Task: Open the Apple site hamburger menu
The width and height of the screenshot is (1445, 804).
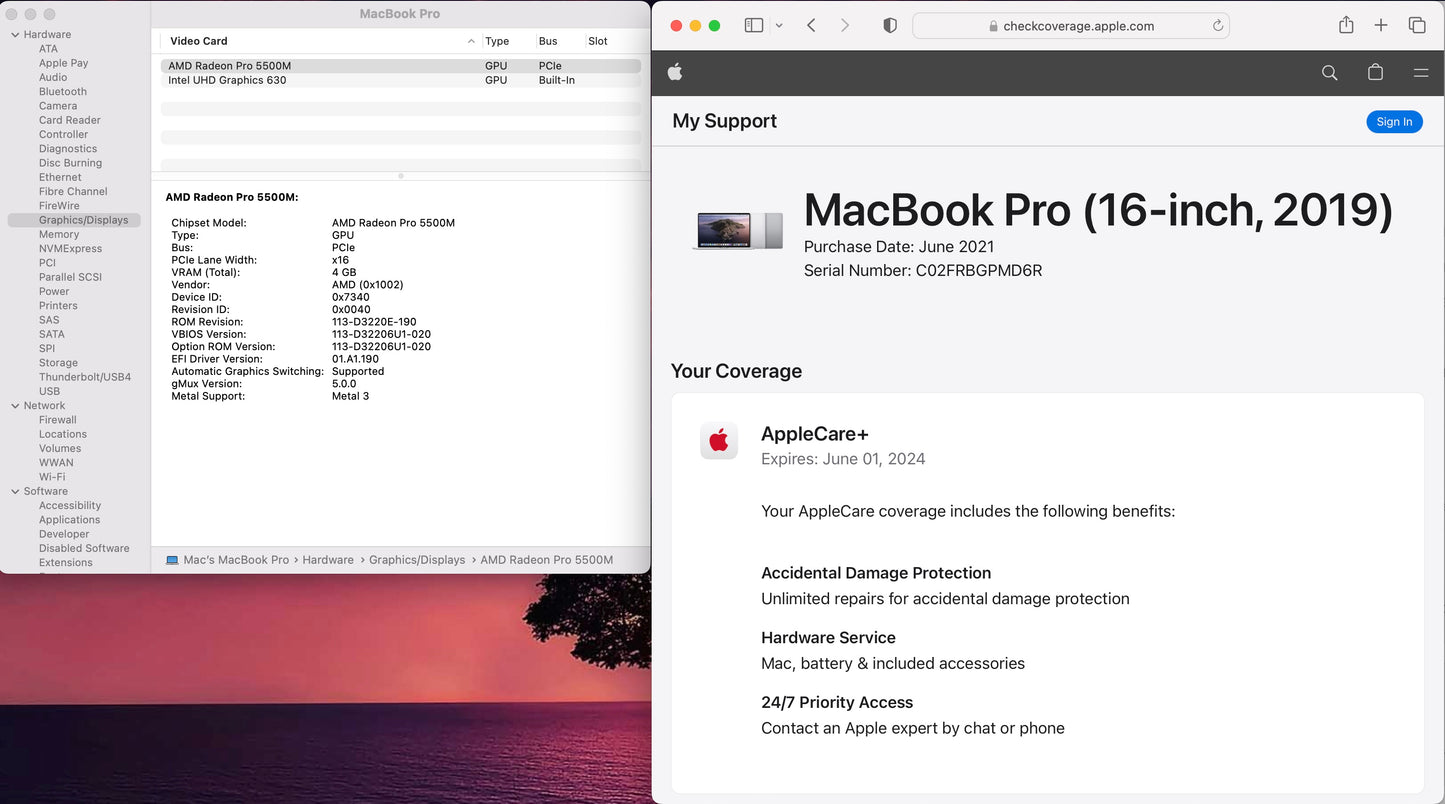Action: [1420, 72]
